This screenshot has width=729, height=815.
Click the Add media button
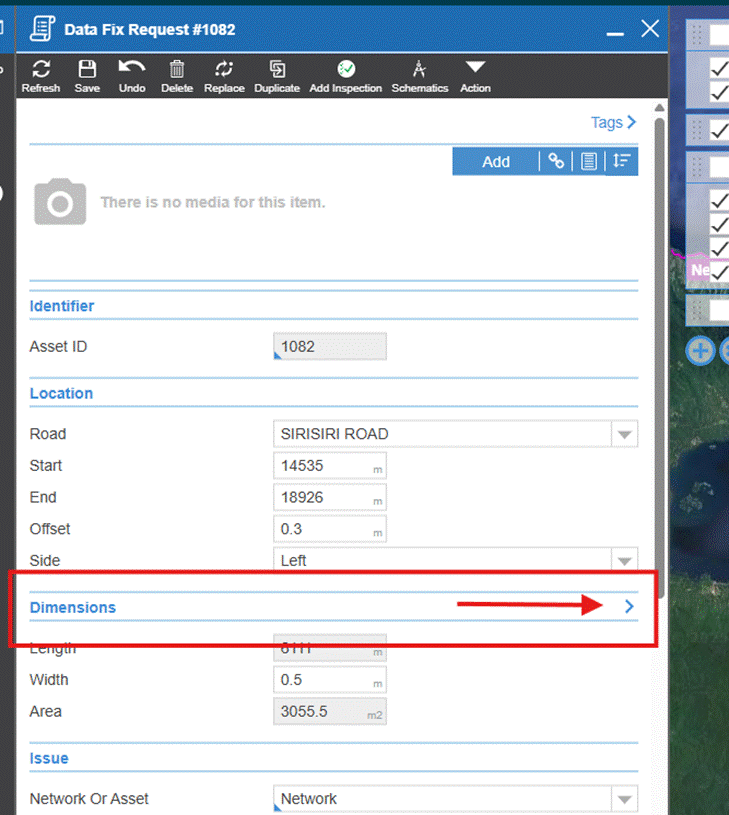pyautogui.click(x=496, y=162)
